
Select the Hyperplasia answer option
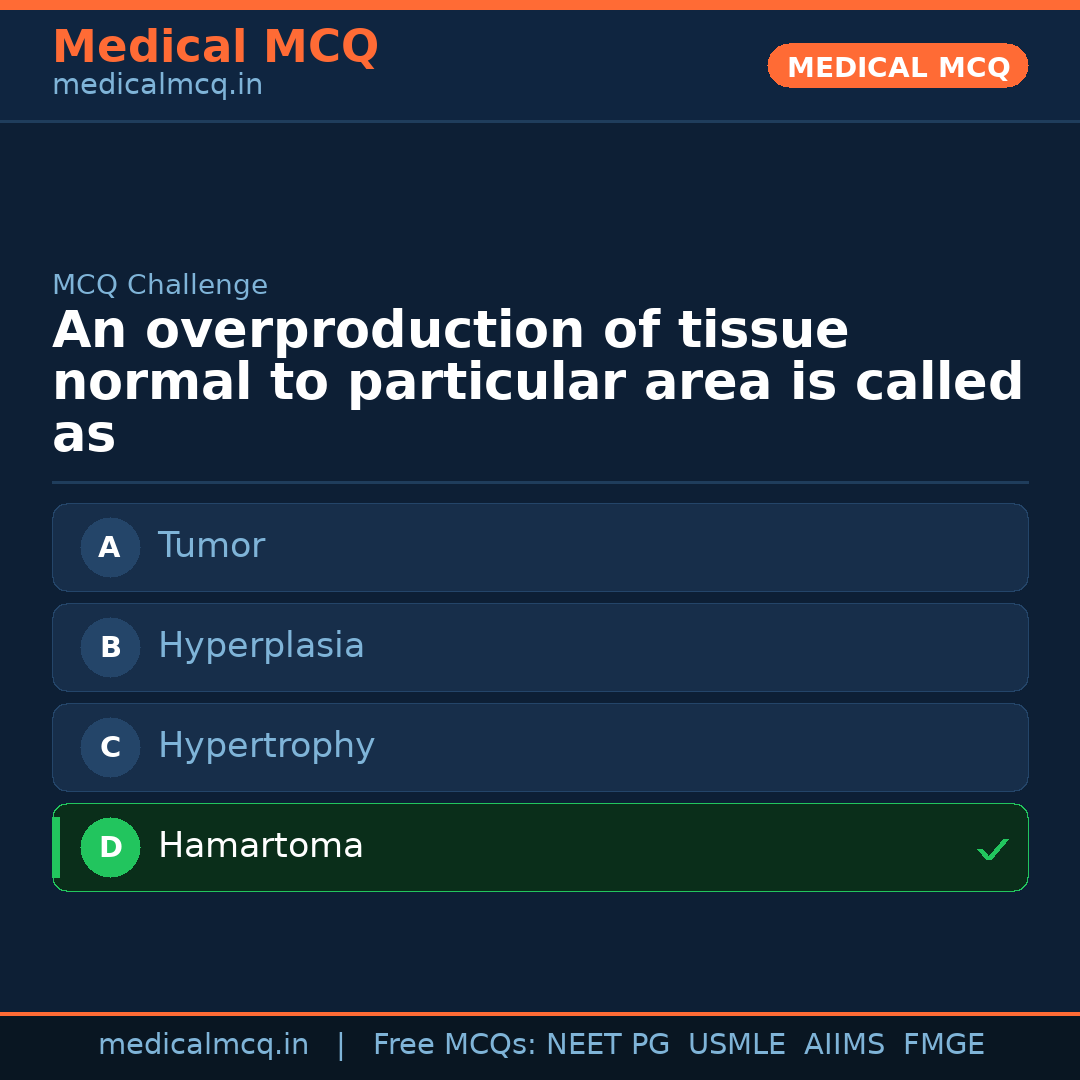coord(540,647)
